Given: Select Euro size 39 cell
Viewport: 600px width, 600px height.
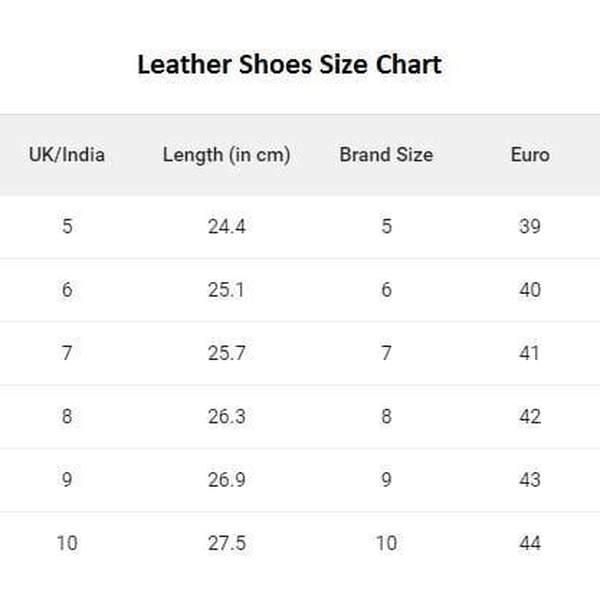Looking at the screenshot, I should click(529, 226).
